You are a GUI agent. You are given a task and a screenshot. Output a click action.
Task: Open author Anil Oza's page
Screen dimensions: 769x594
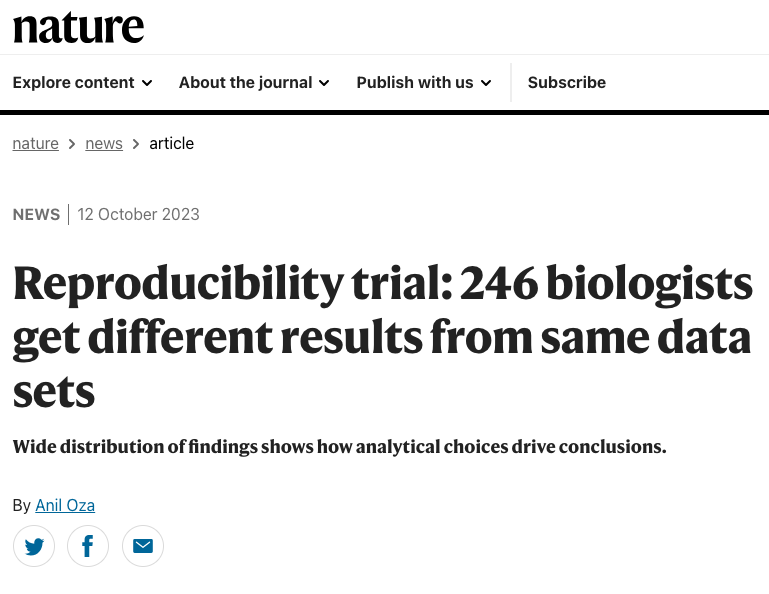pos(65,505)
